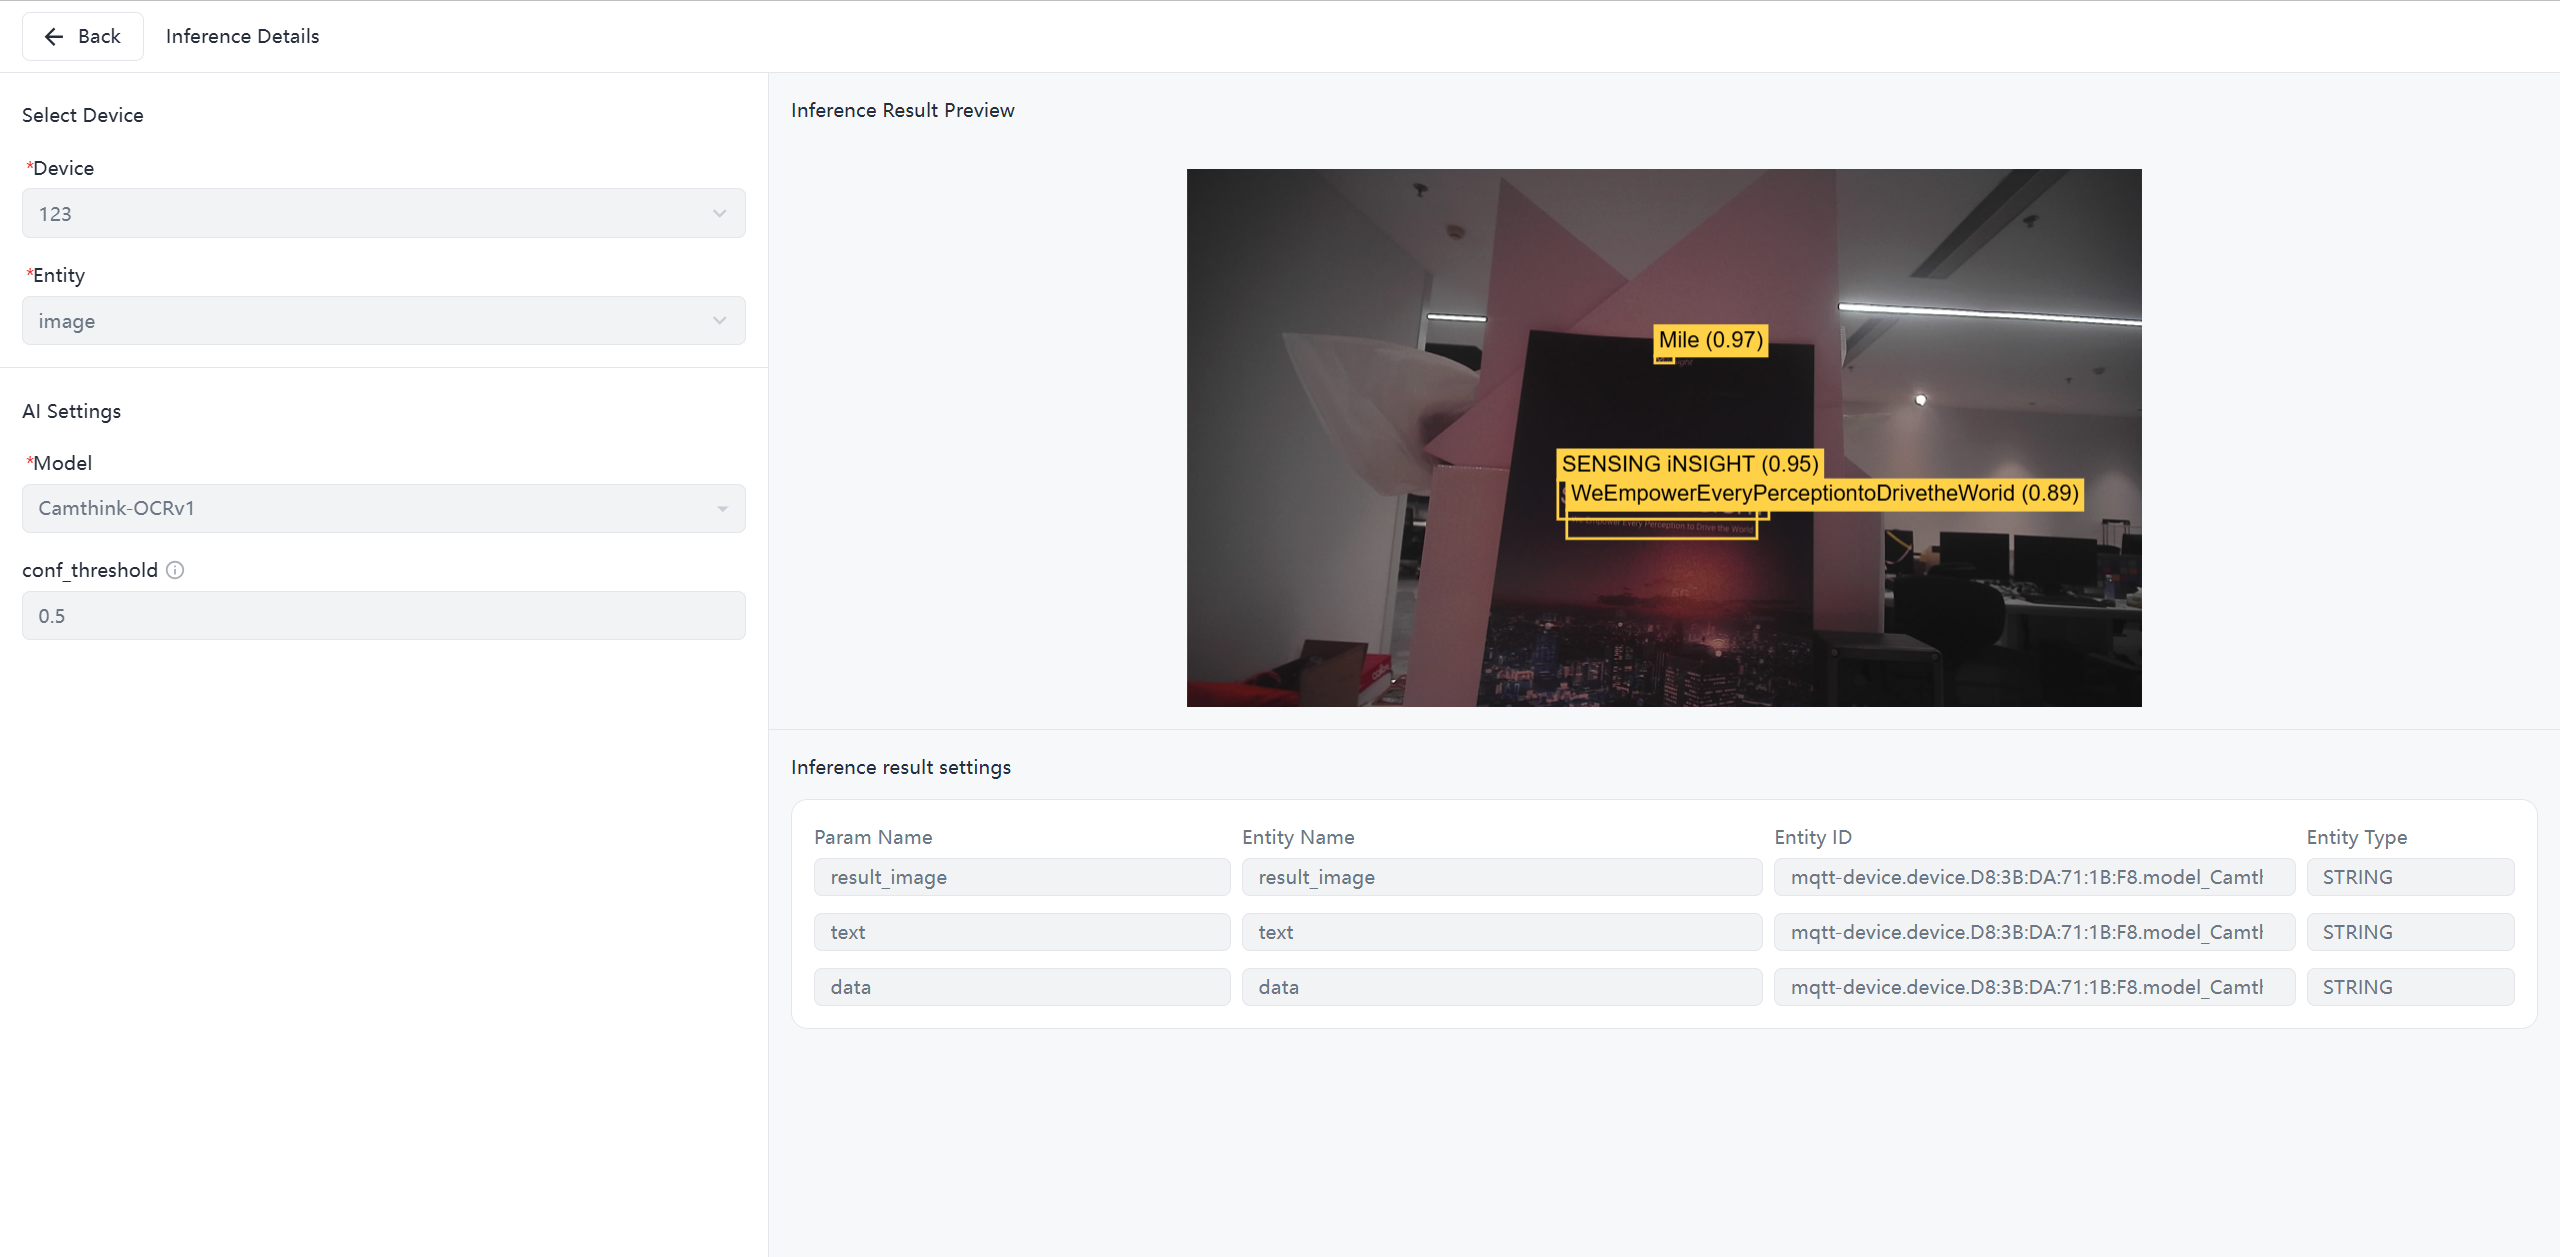Click the conf_threshold input field
Image resolution: width=2560 pixels, height=1257 pixels.
coord(383,616)
